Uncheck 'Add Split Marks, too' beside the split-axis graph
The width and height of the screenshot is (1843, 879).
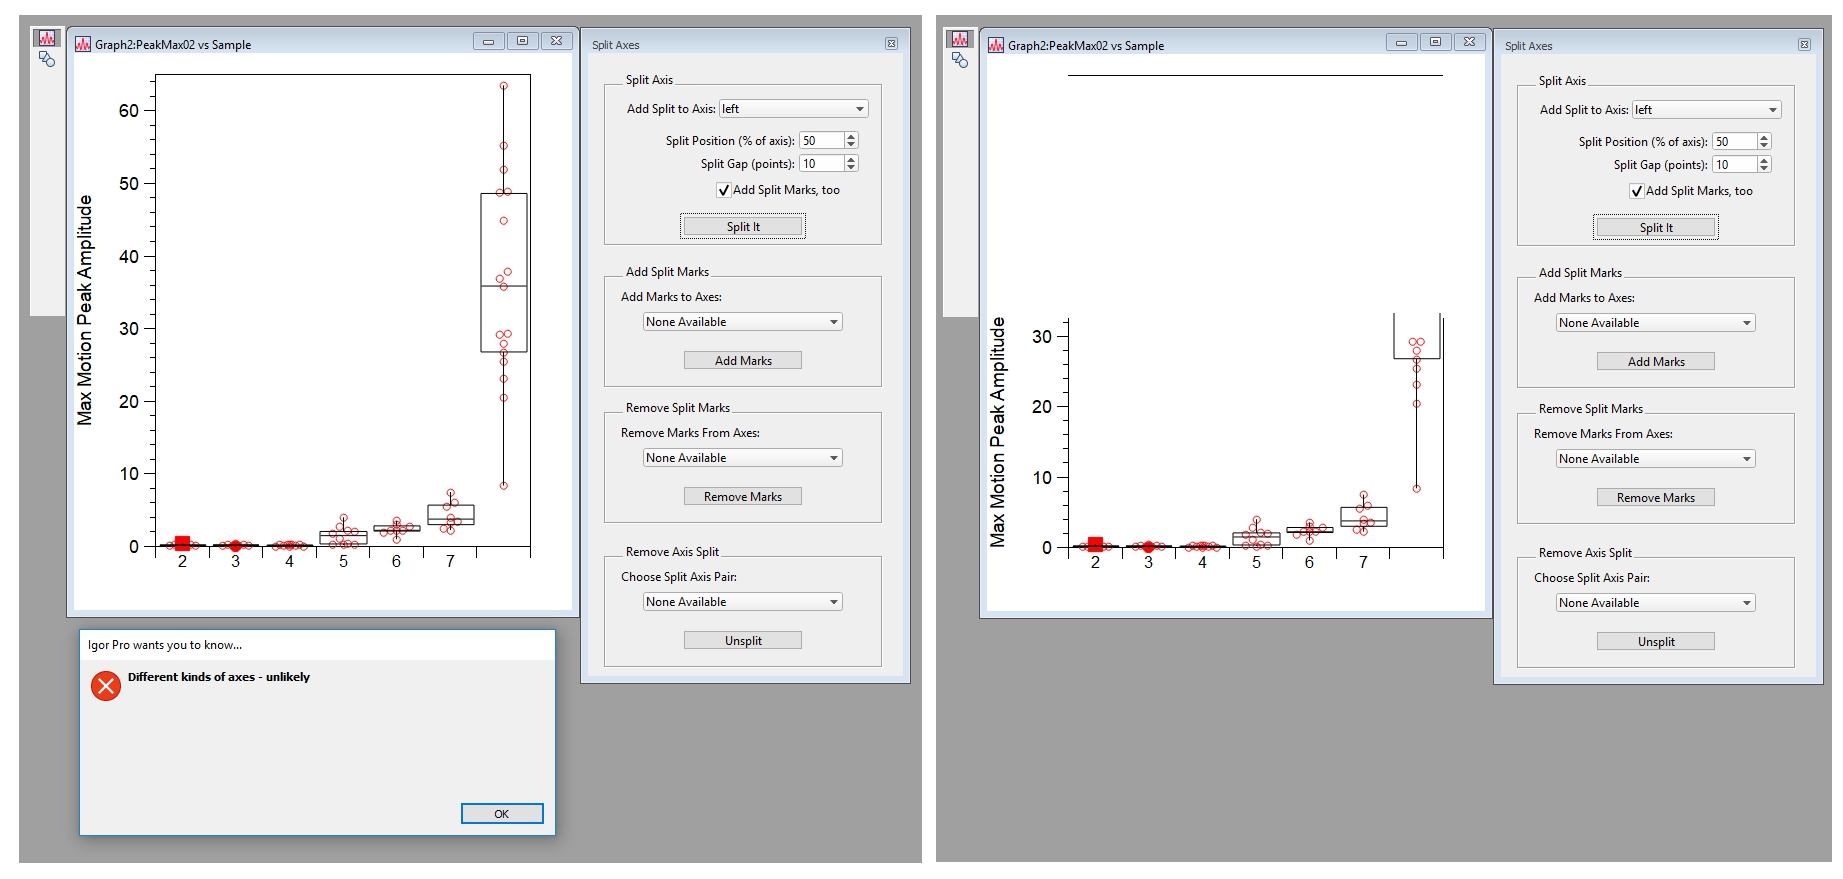1637,191
